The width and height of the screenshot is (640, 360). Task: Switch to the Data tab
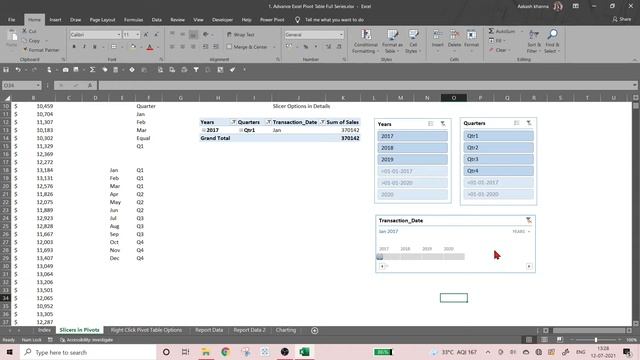156,20
